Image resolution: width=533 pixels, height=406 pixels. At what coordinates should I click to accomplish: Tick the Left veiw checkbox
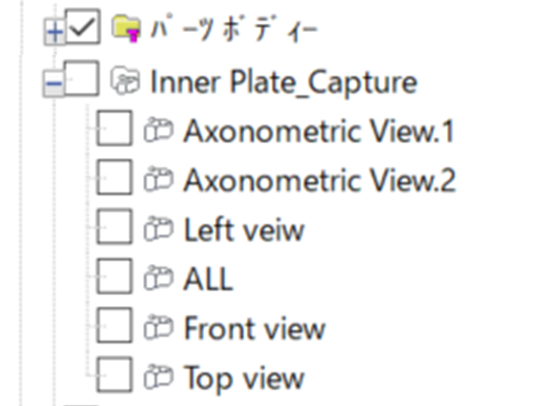point(114,227)
